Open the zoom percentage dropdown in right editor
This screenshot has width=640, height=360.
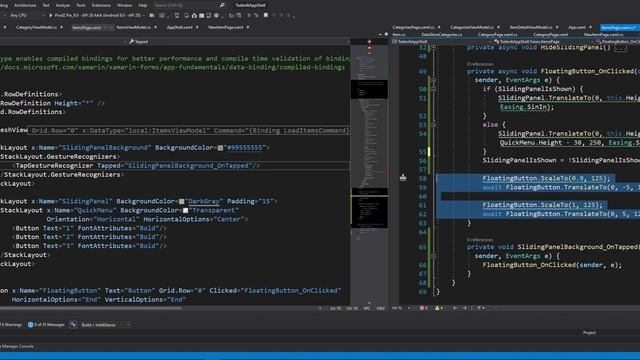coord(409,308)
